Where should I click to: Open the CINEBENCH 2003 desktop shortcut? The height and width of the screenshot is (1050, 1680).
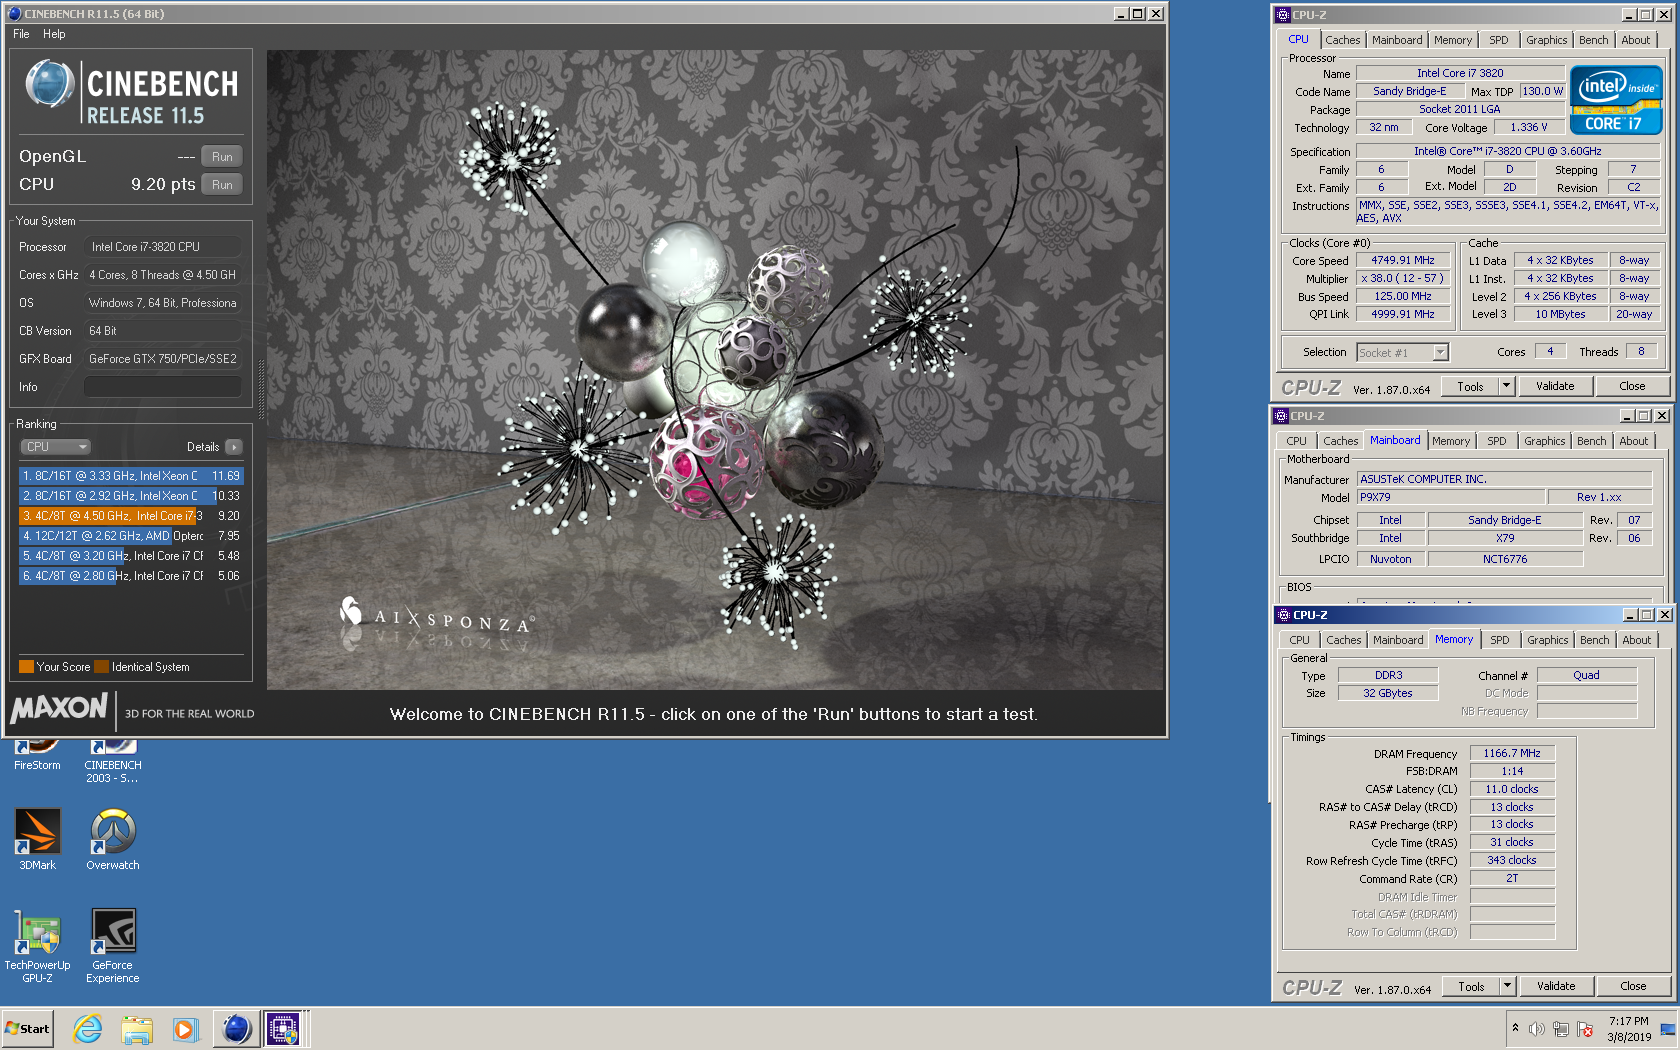click(113, 762)
